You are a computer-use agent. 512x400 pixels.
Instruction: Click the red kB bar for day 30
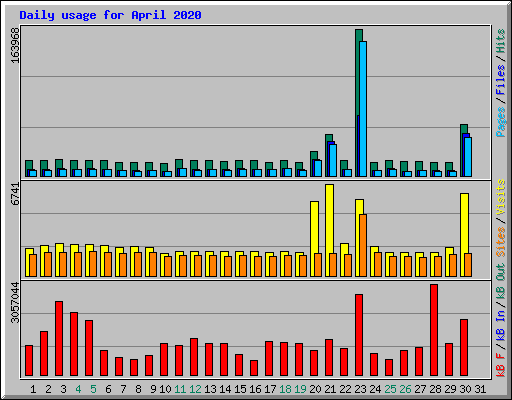point(464,348)
